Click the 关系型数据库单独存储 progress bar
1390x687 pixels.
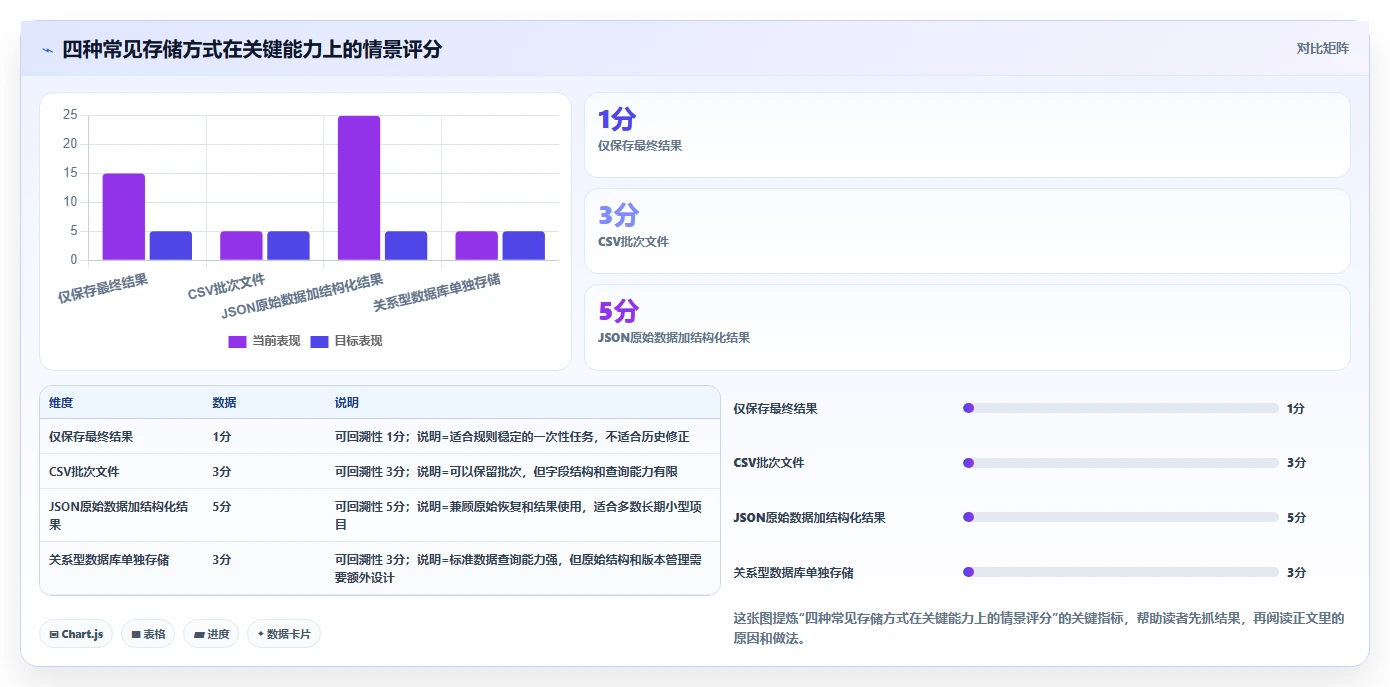pyautogui.click(x=1121, y=573)
